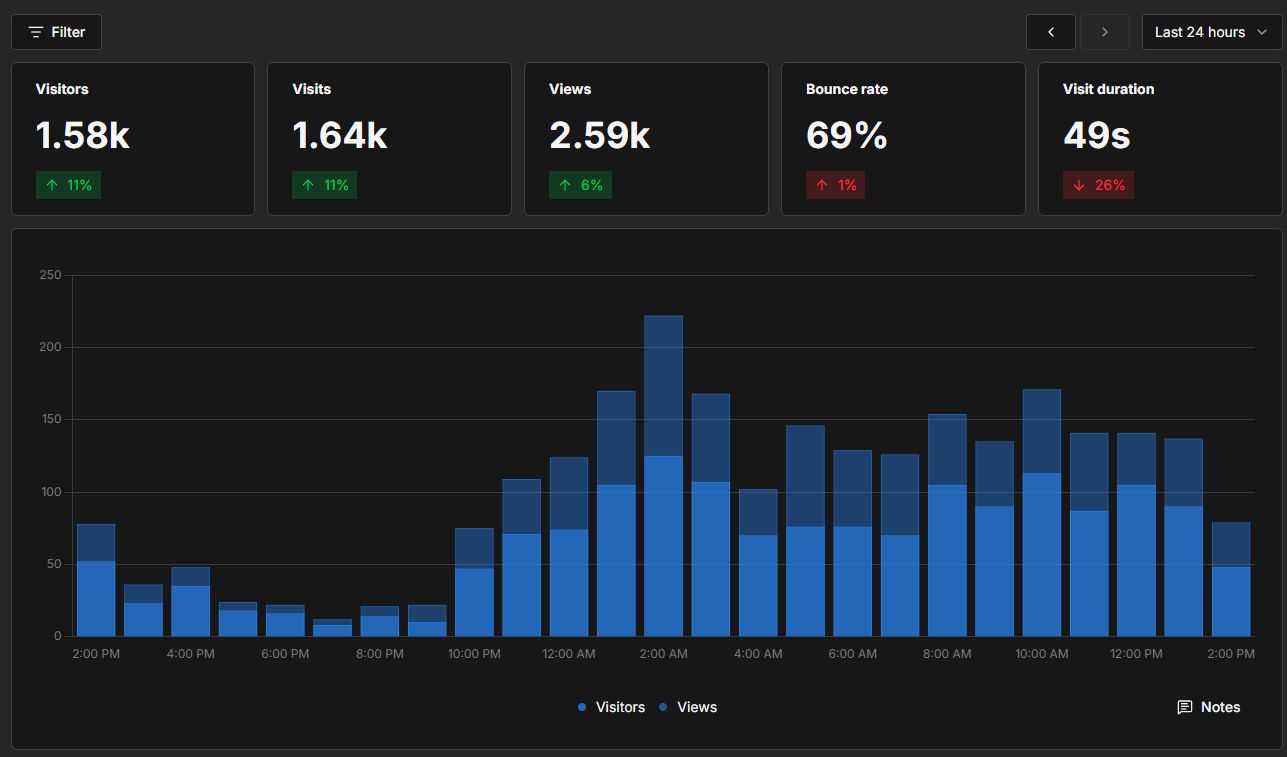1287x757 pixels.
Task: Advance to the next time period
Action: point(1105,32)
